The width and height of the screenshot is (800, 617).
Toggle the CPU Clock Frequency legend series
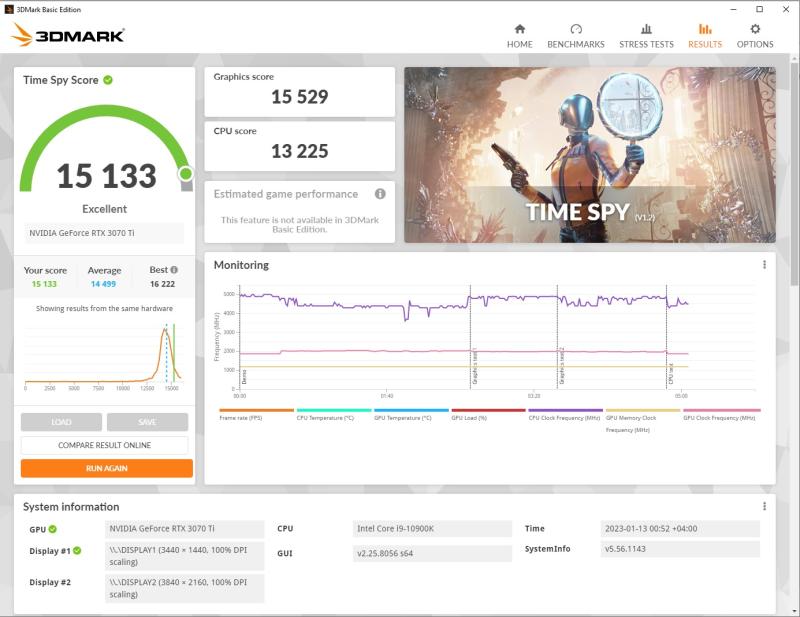tap(565, 416)
